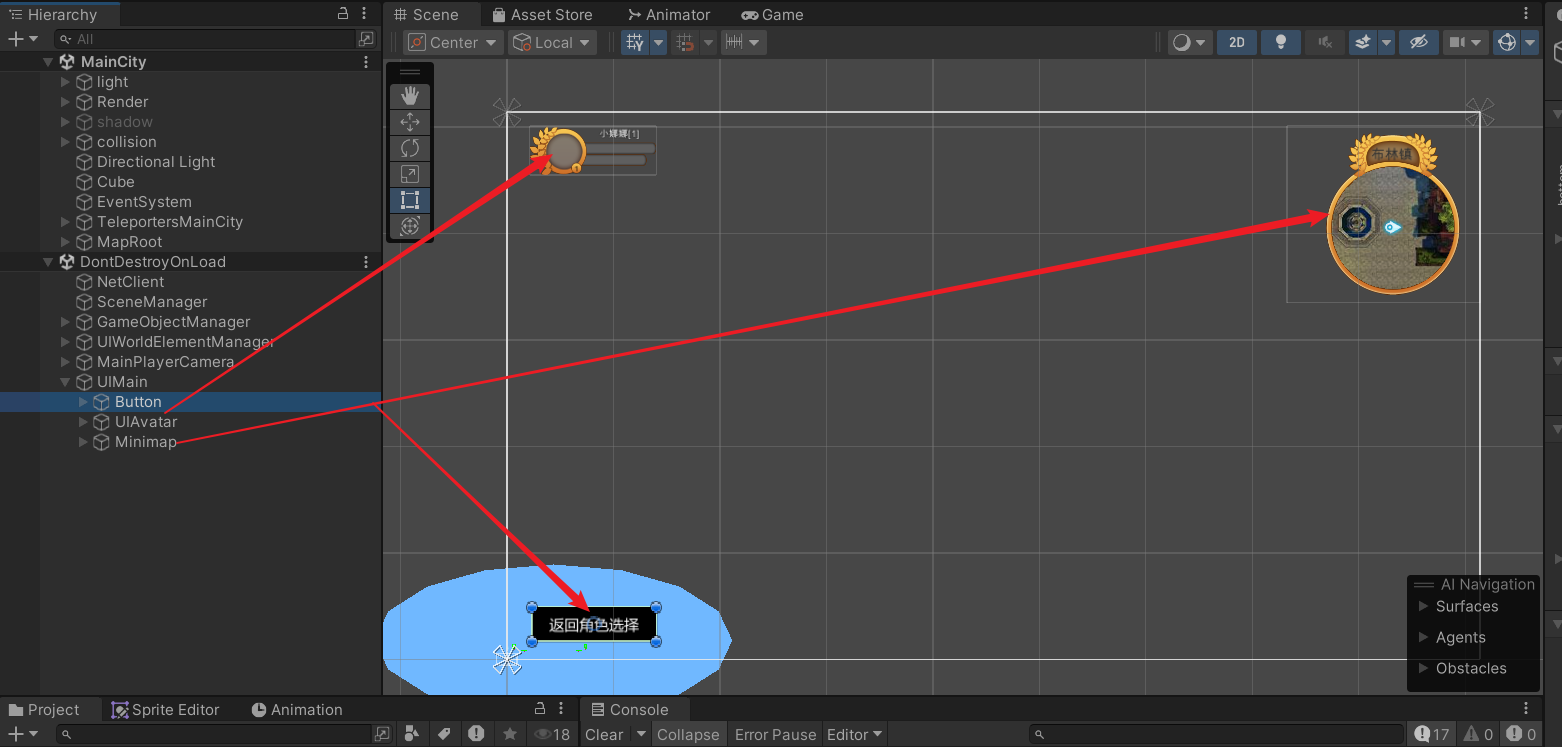Viewport: 1562px width, 747px height.
Task: Toggle 2D view mode in Scene
Action: (1237, 42)
